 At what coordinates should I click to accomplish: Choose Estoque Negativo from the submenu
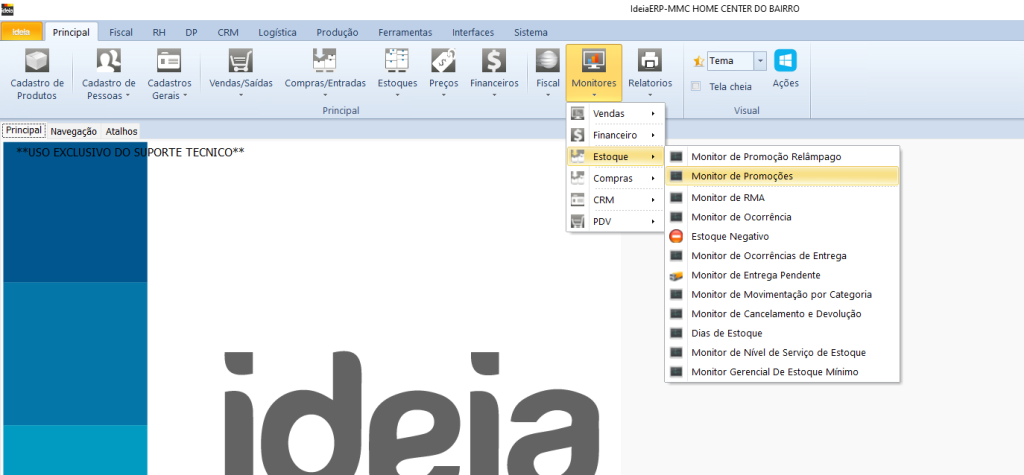pyautogui.click(x=729, y=236)
